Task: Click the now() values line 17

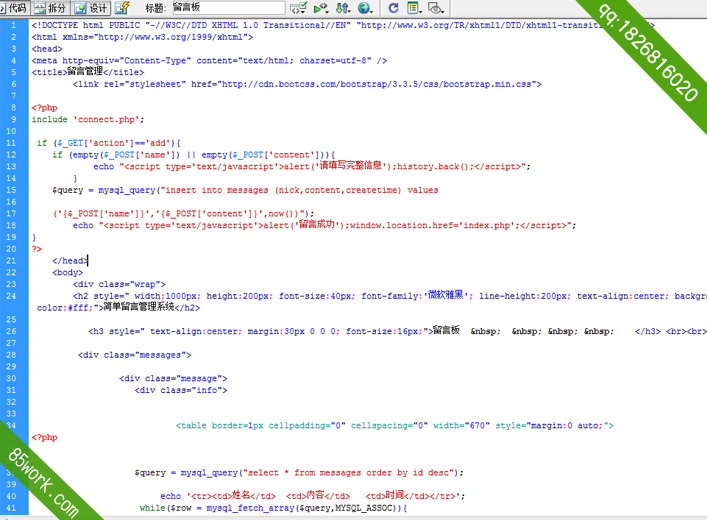Action: coord(184,214)
